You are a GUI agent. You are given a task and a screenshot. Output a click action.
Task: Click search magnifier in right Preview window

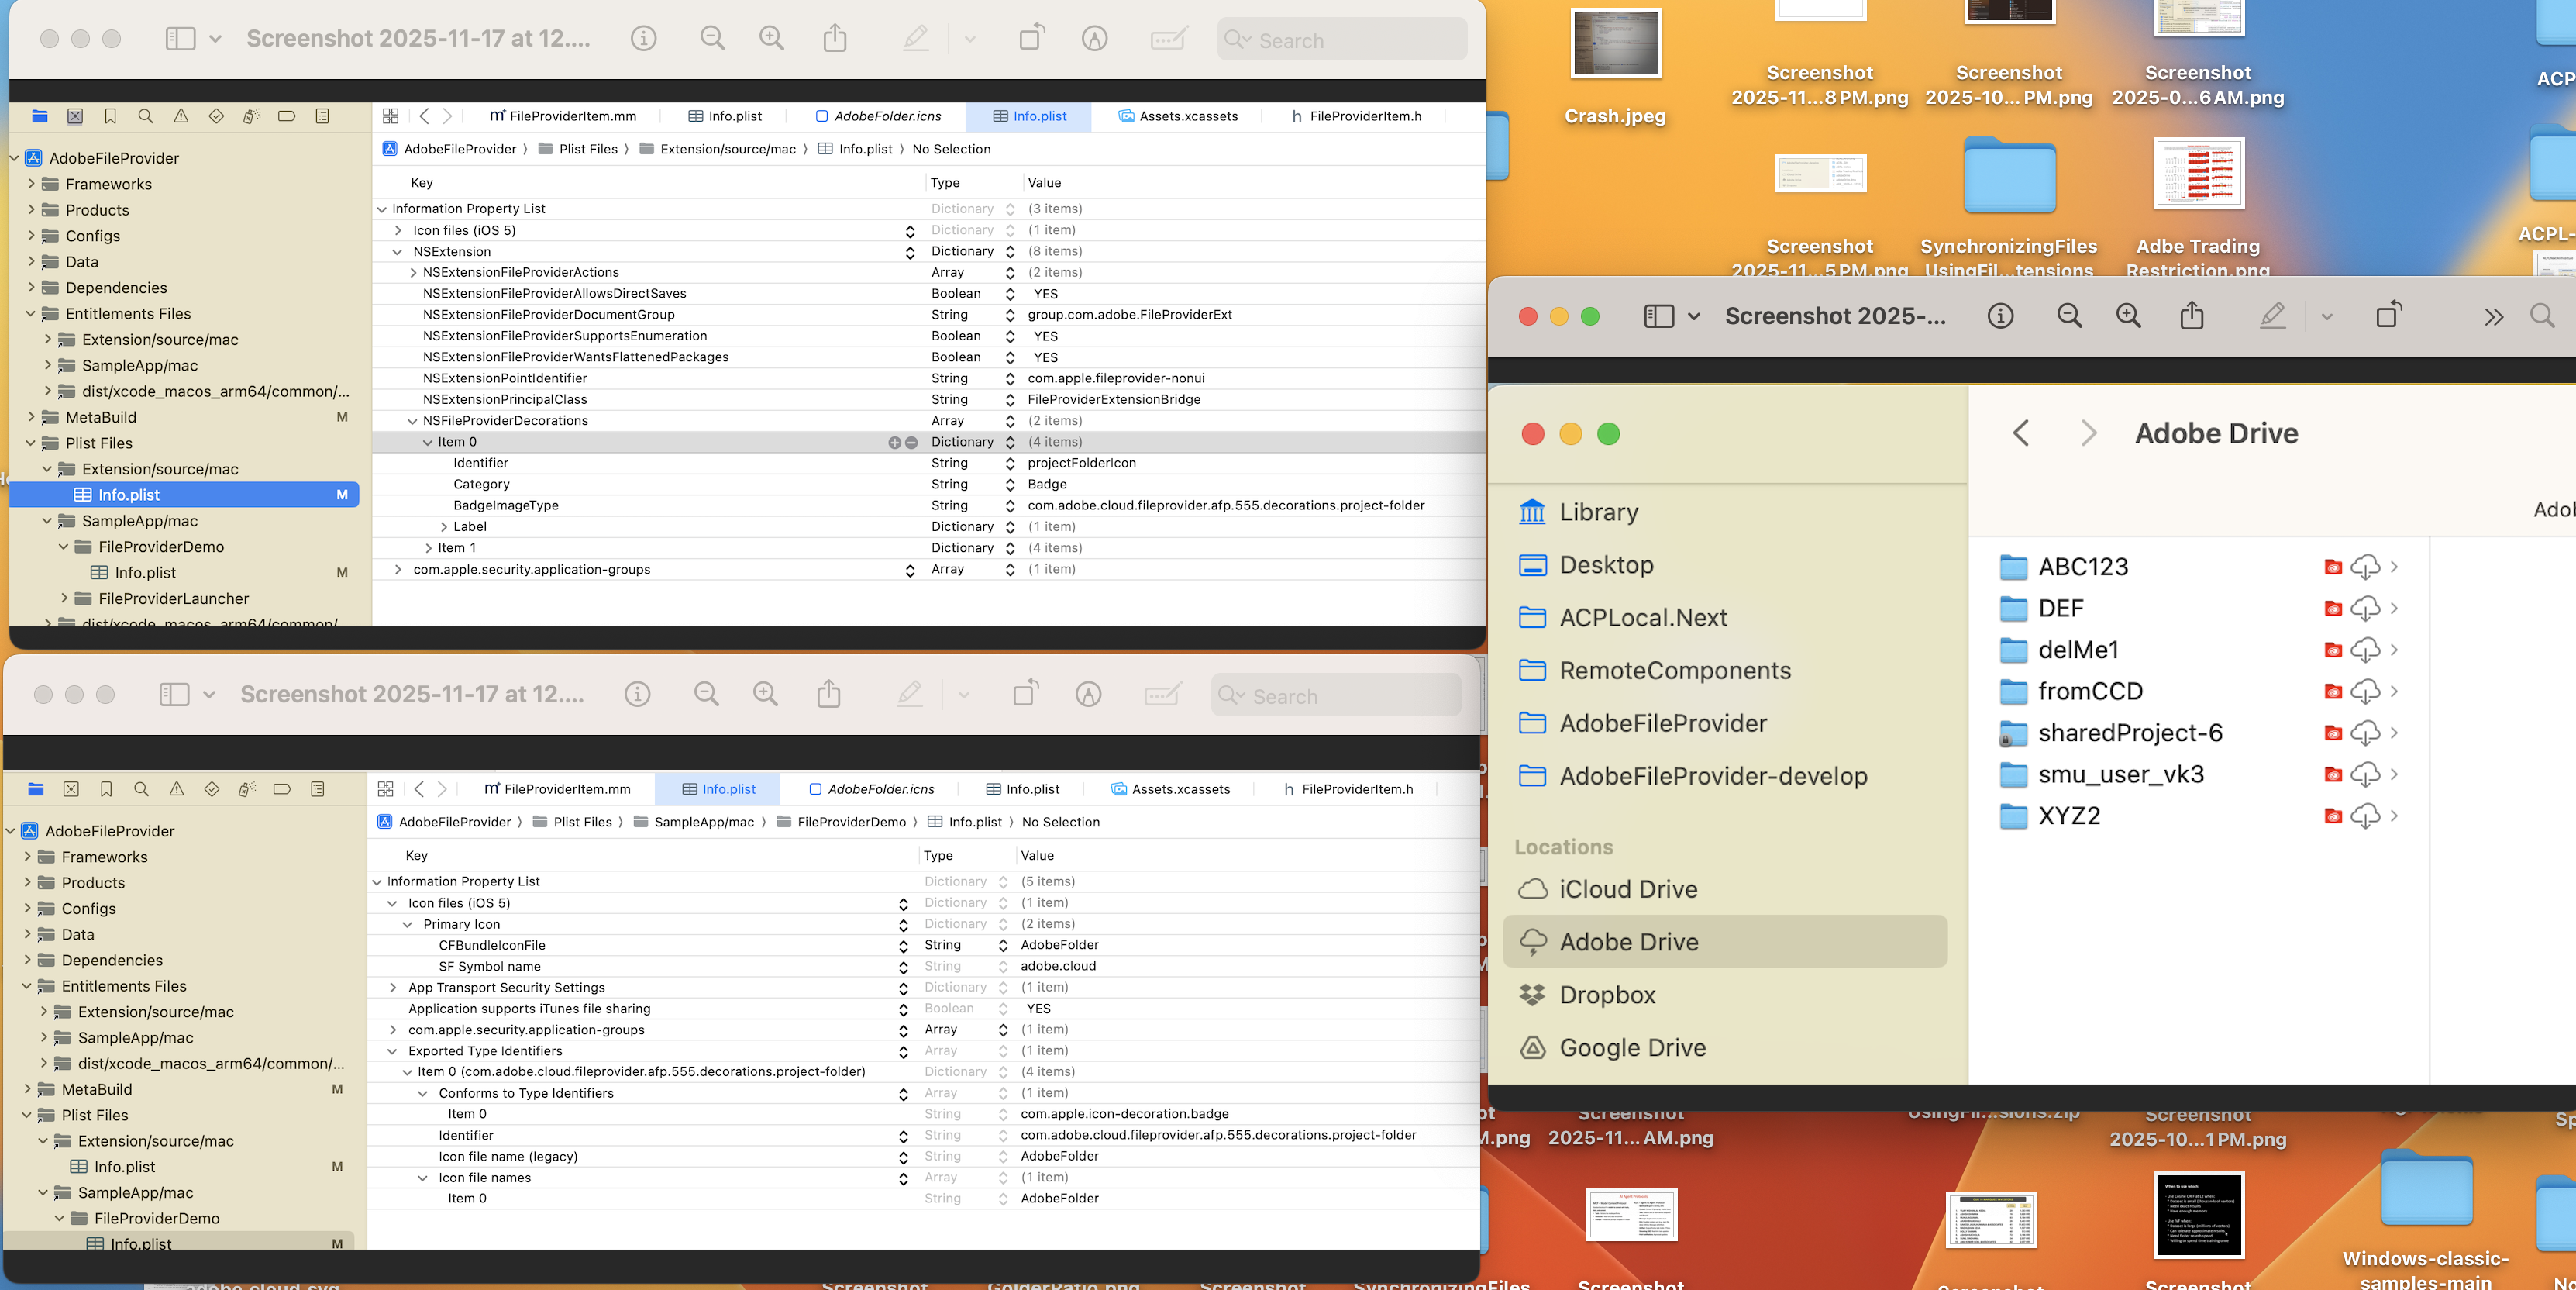pyautogui.click(x=2541, y=316)
